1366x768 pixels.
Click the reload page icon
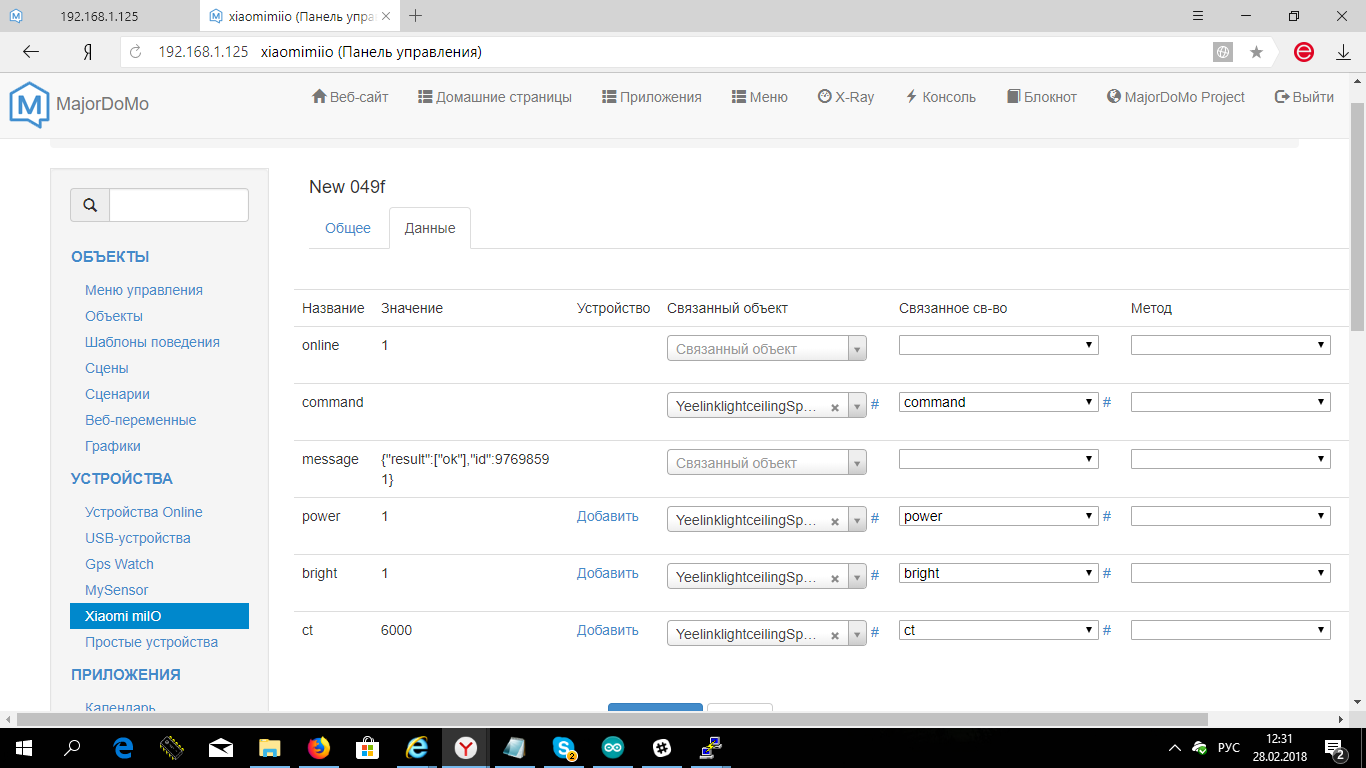pyautogui.click(x=136, y=52)
